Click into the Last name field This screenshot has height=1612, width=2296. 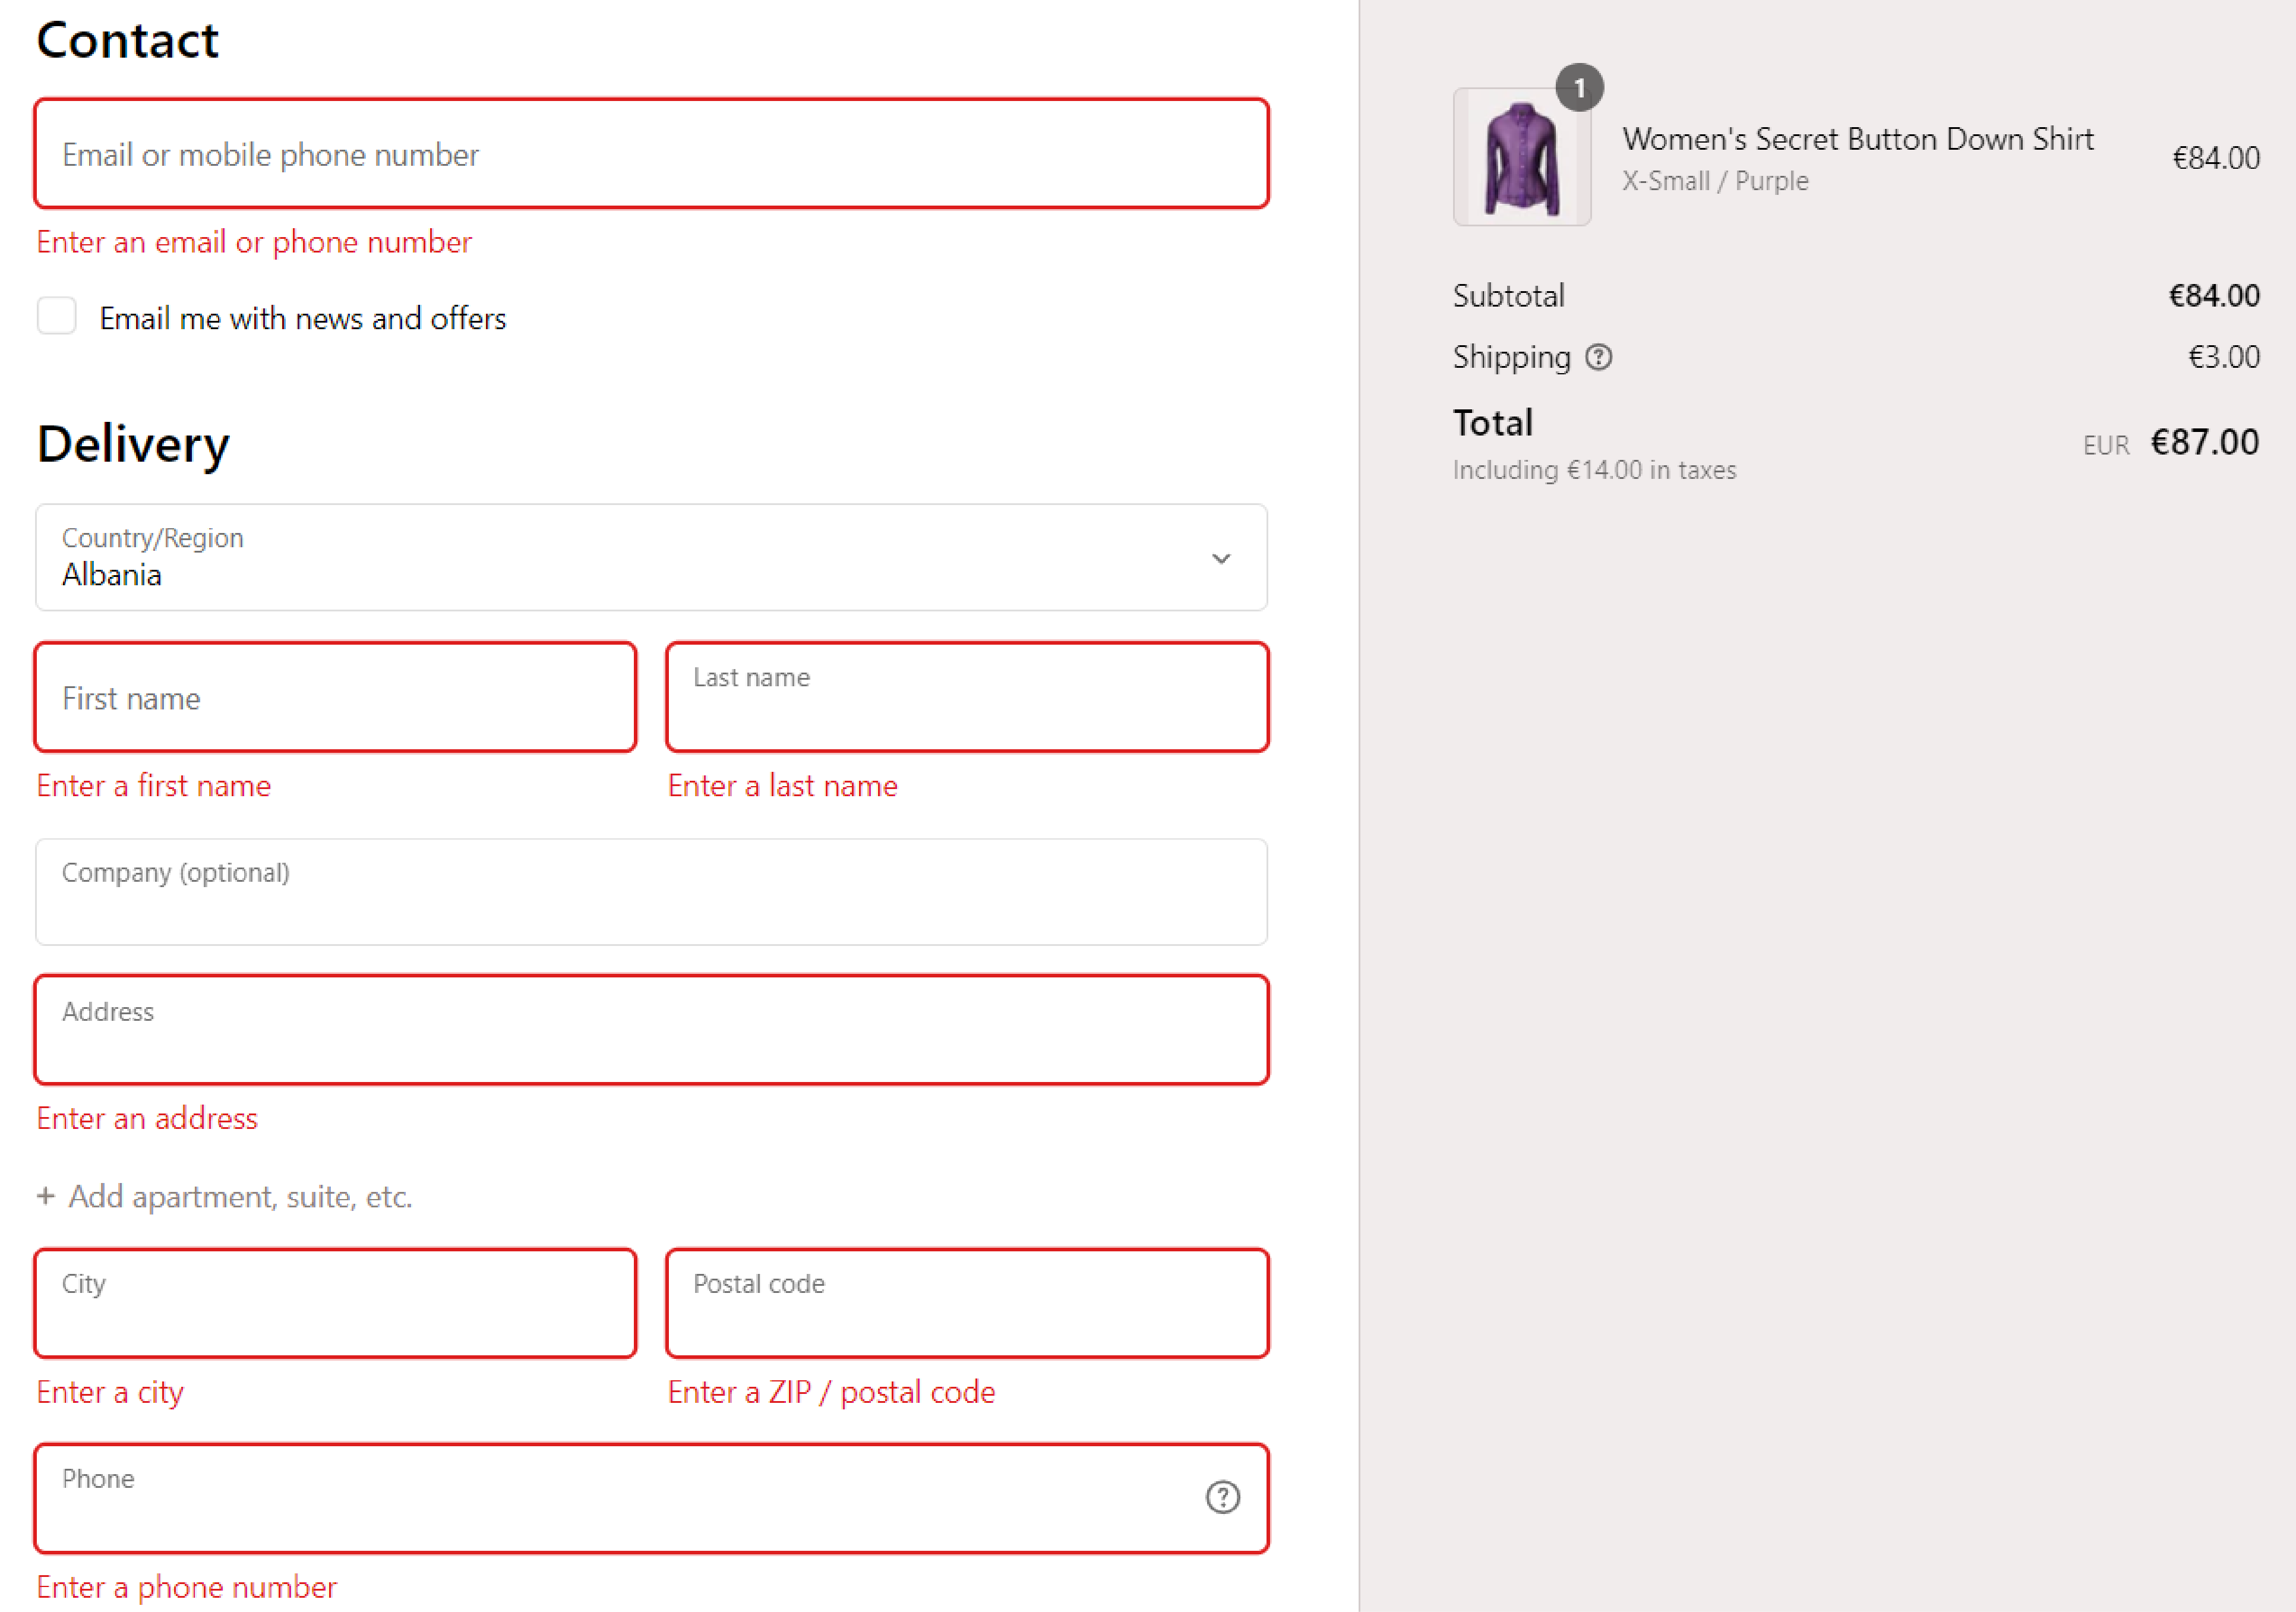click(966, 698)
